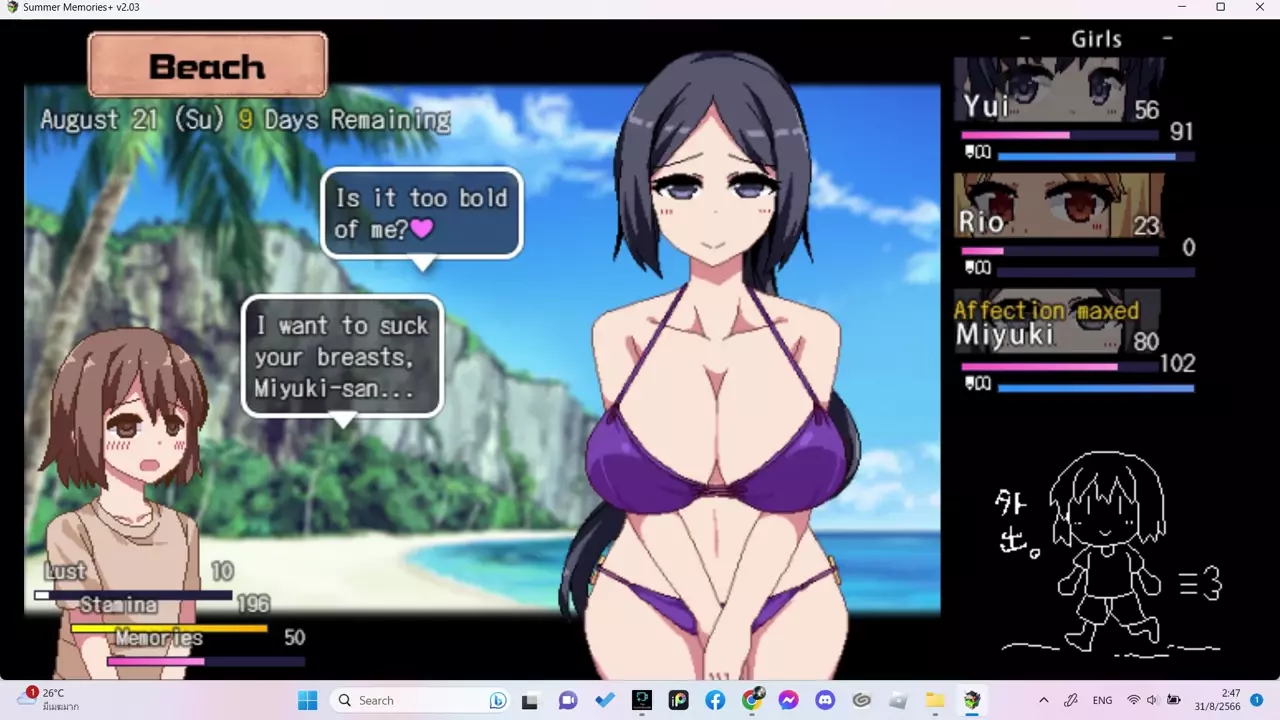The height and width of the screenshot is (720, 1280).
Task: Show hidden system tray icons chevron
Action: pos(1044,700)
